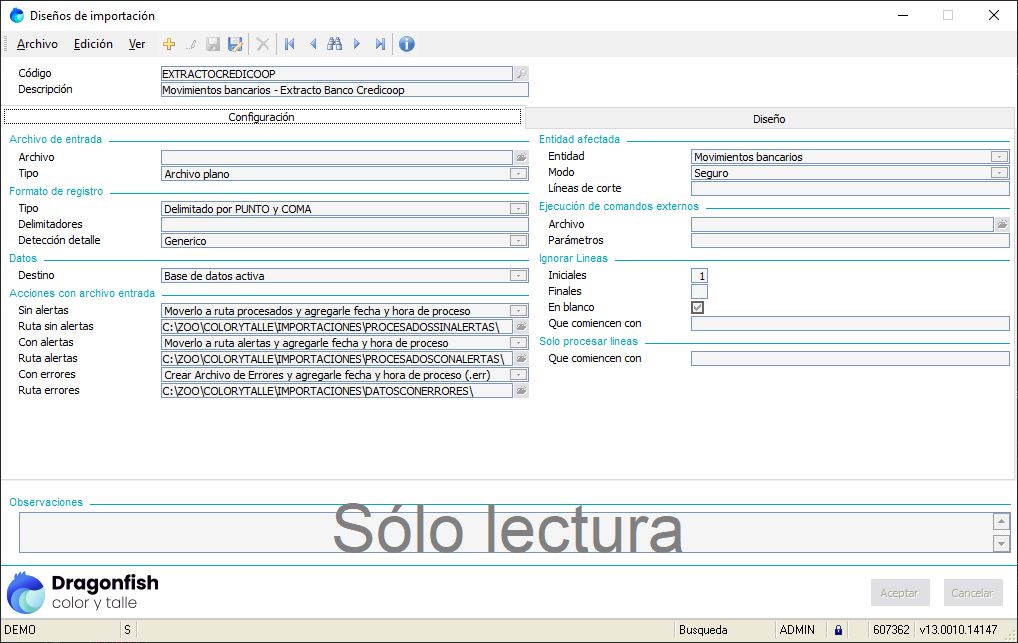Browse for external command Archivo
Screen dimensions: 1018x643
(x=1002, y=224)
